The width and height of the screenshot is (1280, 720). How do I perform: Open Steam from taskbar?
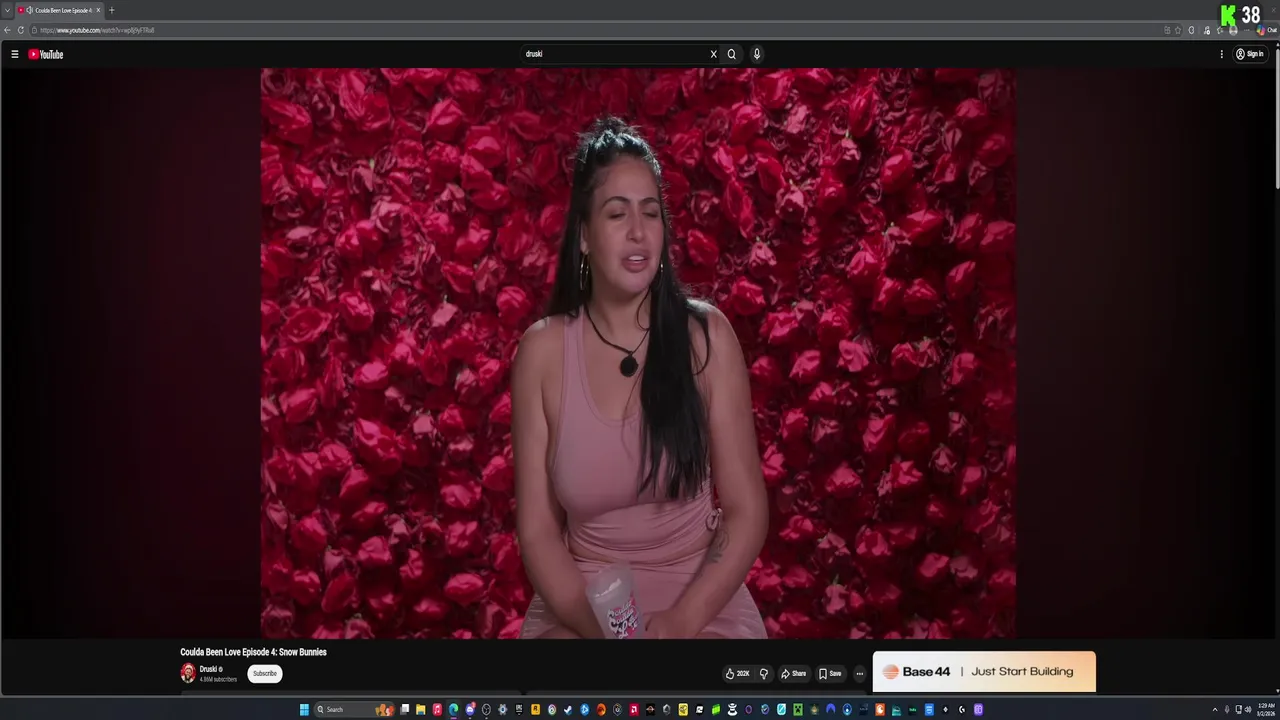pyautogui.click(x=568, y=710)
